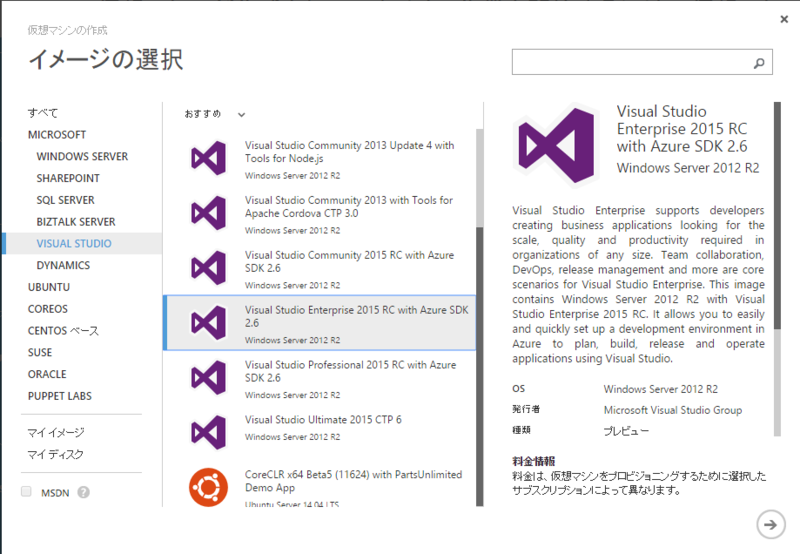Click イメージの選択 heading
Screen dimensions: 800x554
pyautogui.click(x=106, y=59)
